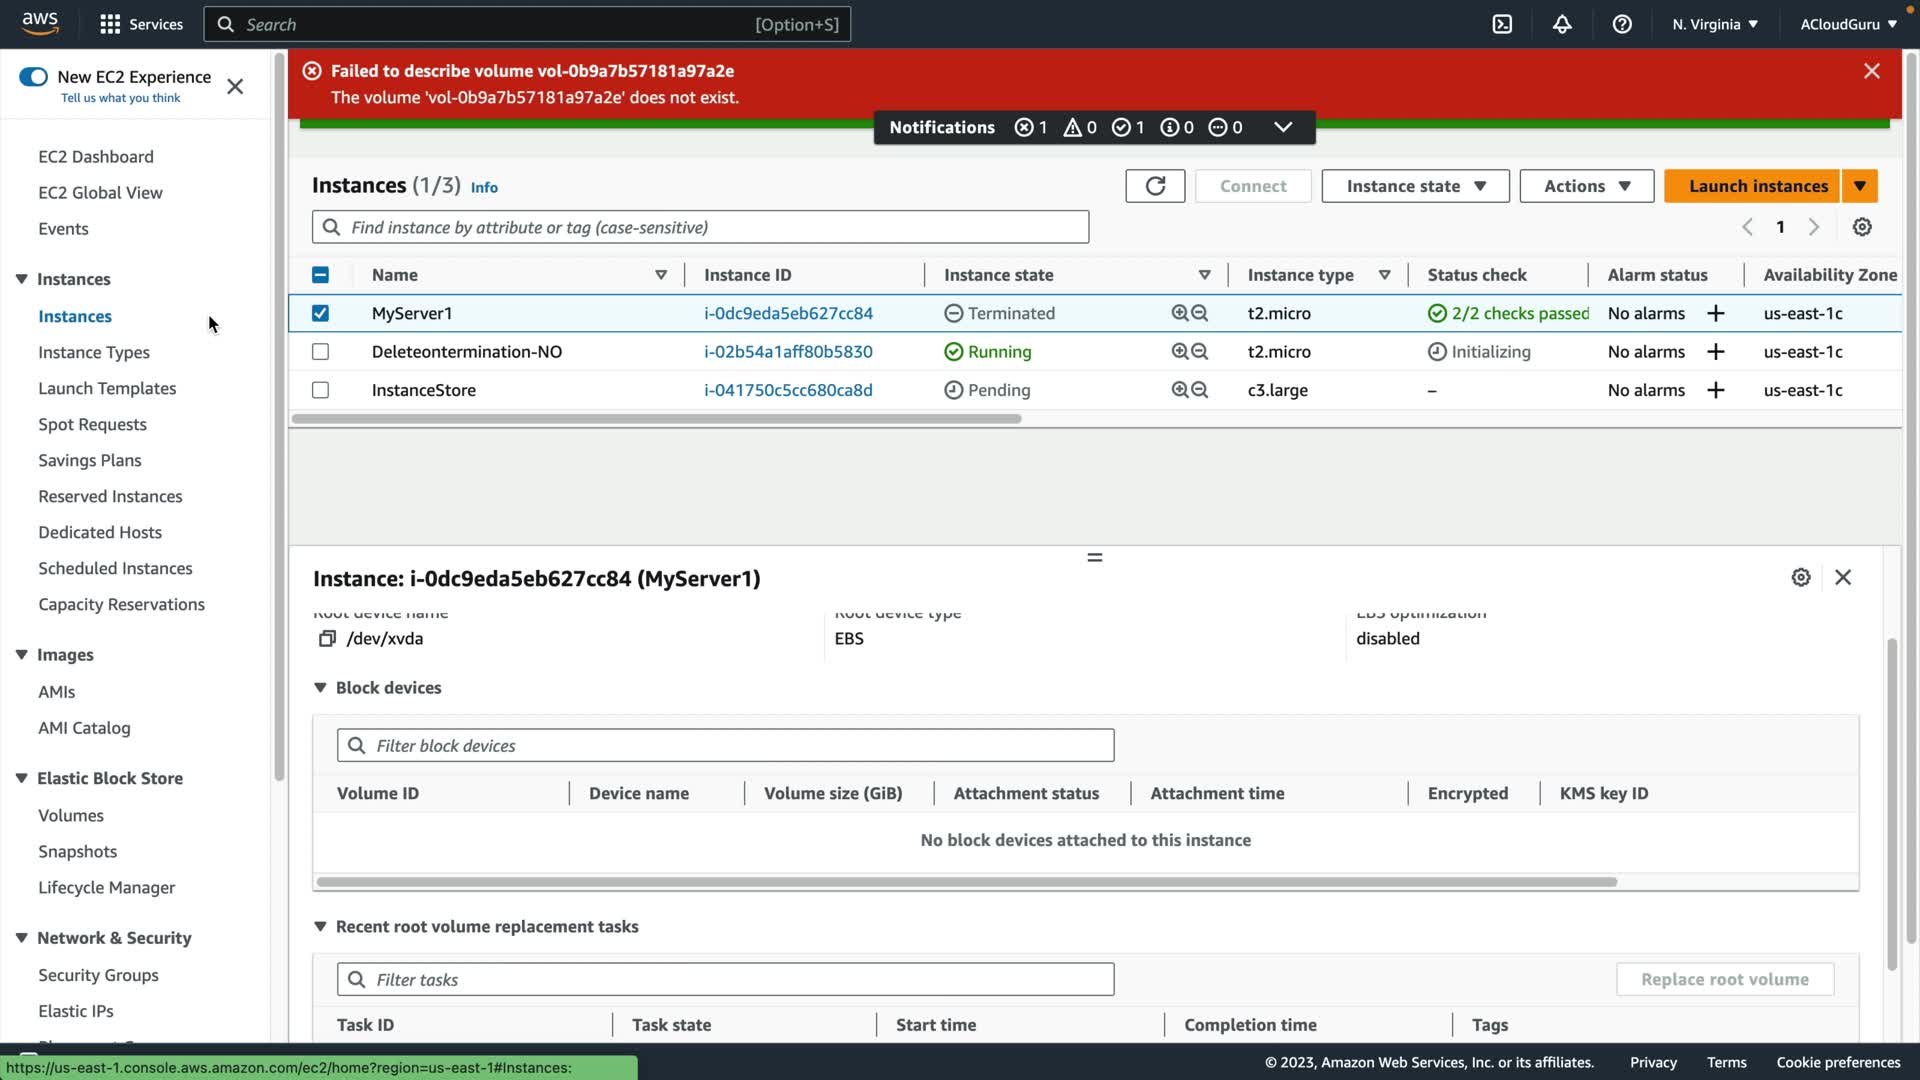Open AWS CloudShell icon in top bar

click(1502, 24)
